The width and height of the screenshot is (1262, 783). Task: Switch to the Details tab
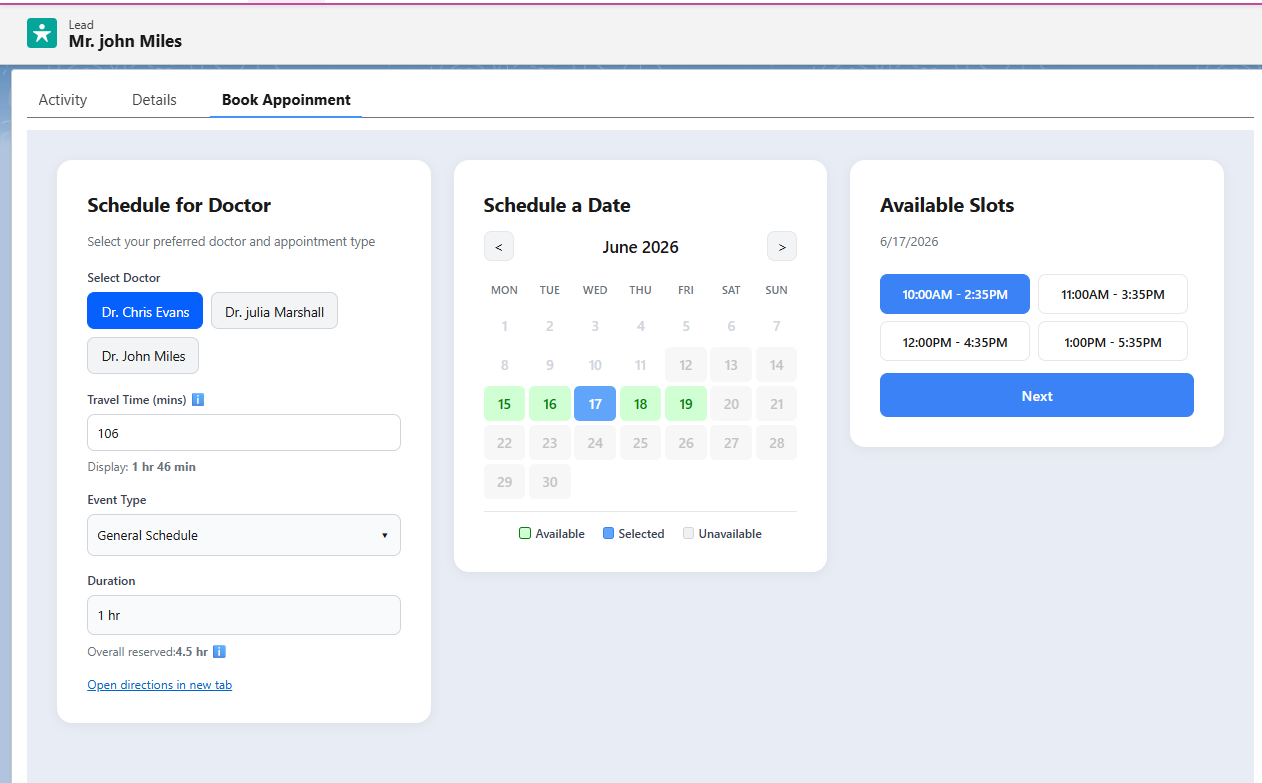(154, 100)
